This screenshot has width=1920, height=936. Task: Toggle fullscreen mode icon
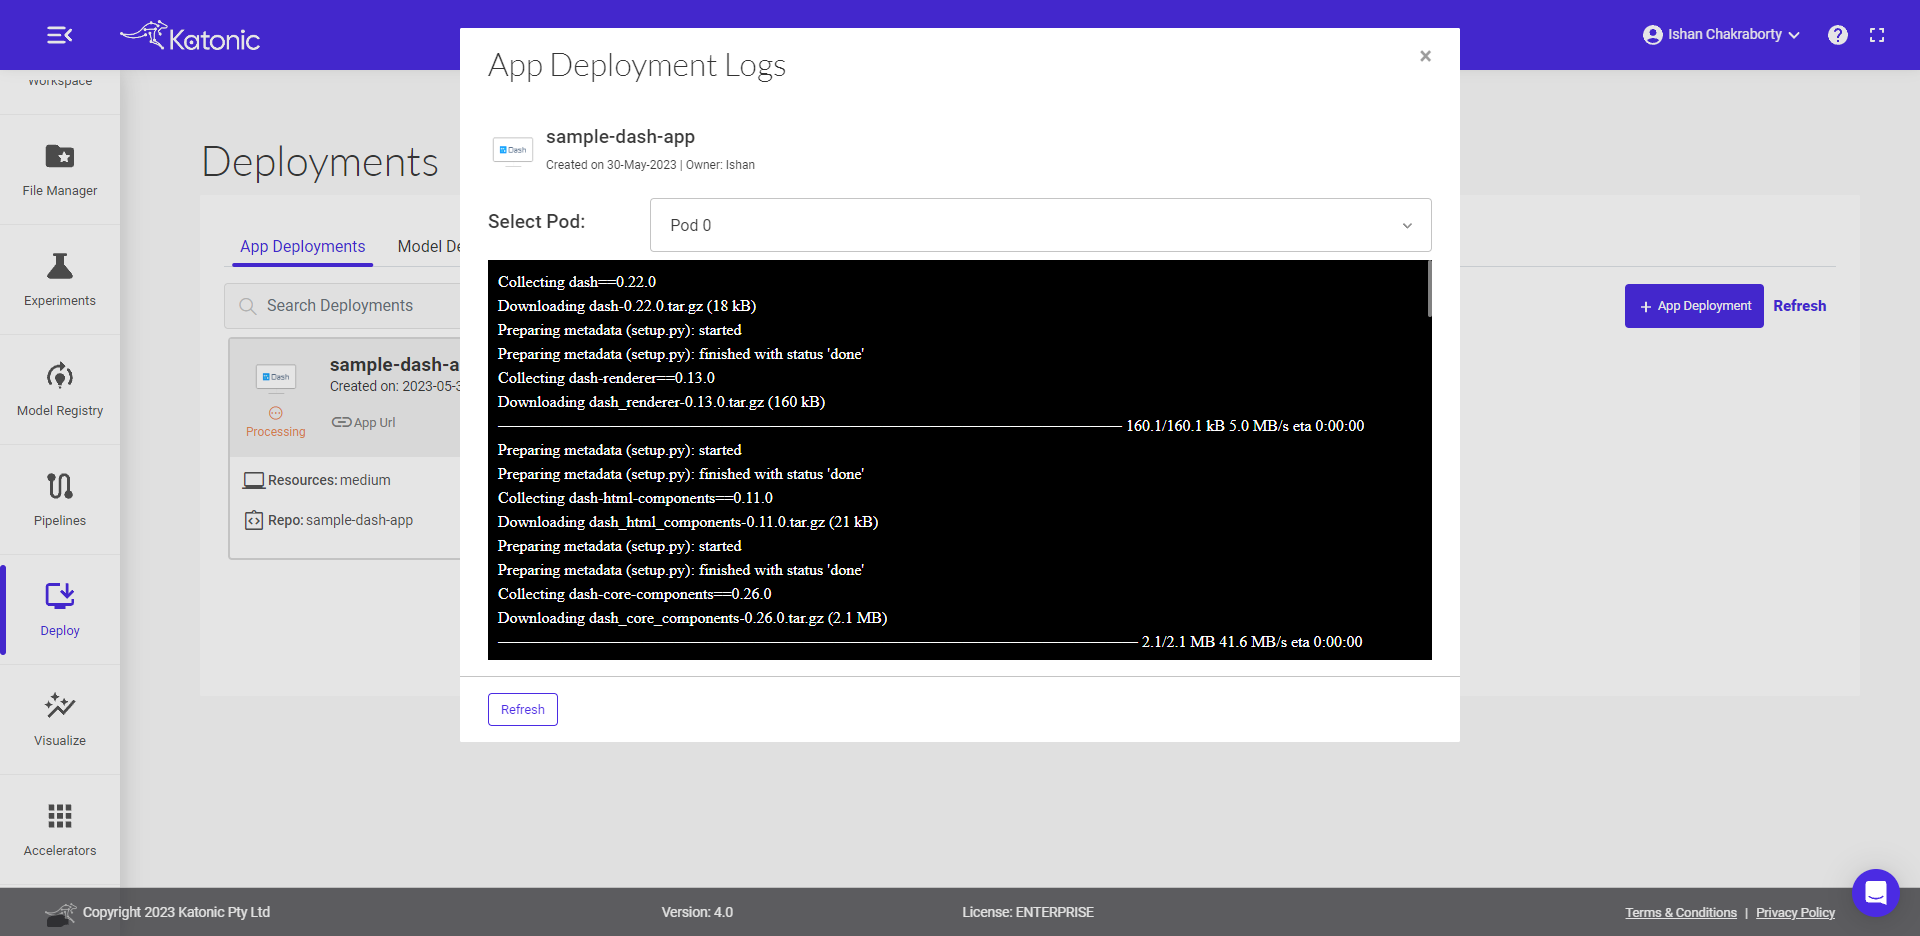tap(1877, 35)
